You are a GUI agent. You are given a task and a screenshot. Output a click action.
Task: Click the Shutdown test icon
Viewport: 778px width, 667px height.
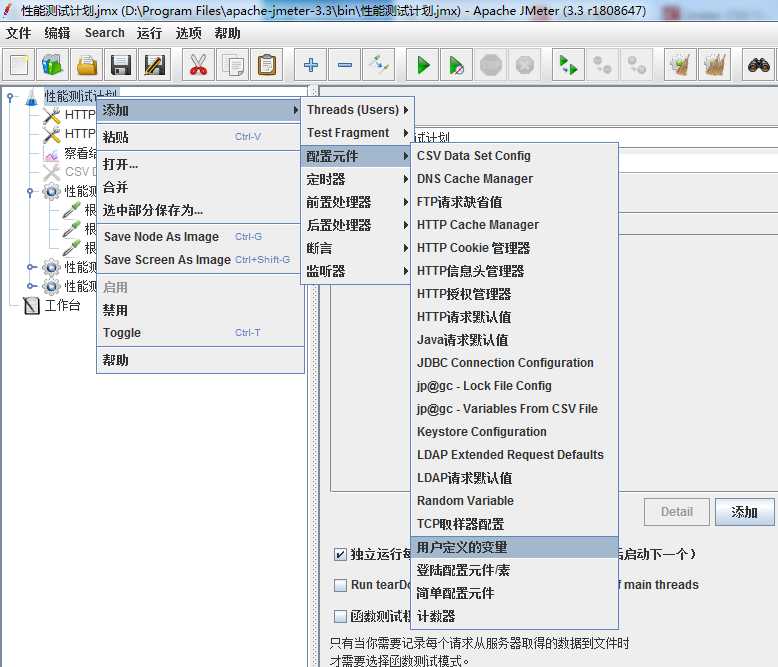(x=524, y=65)
